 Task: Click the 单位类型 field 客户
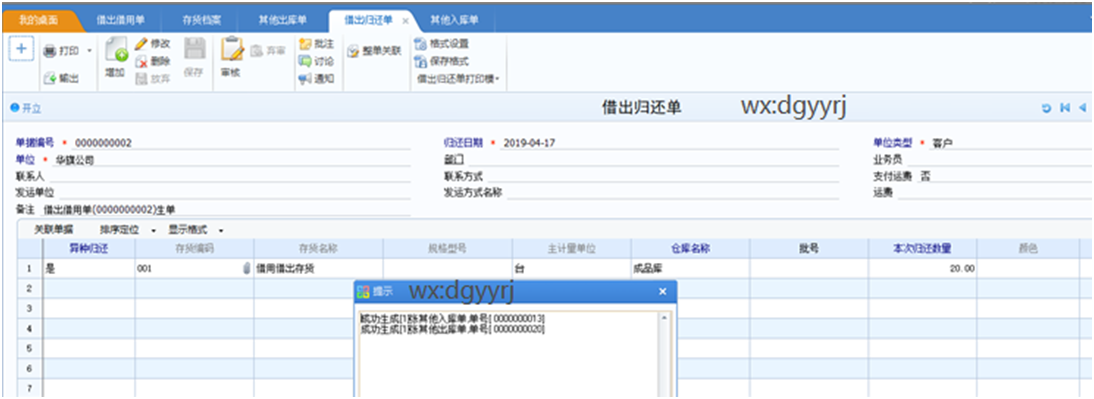coord(1011,143)
